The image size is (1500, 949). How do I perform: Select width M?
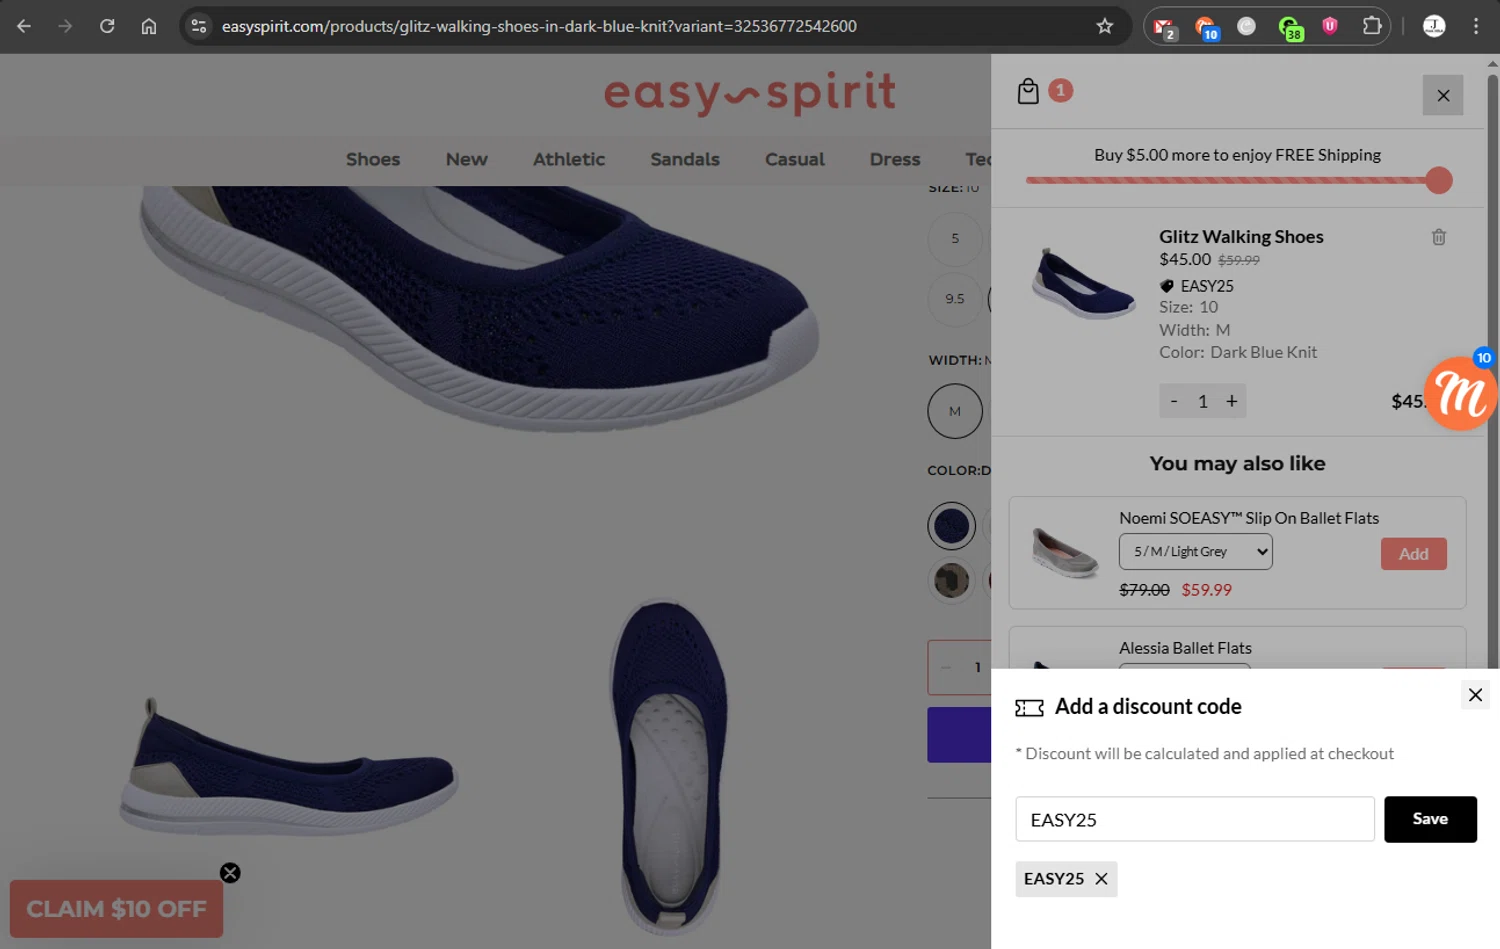point(955,411)
